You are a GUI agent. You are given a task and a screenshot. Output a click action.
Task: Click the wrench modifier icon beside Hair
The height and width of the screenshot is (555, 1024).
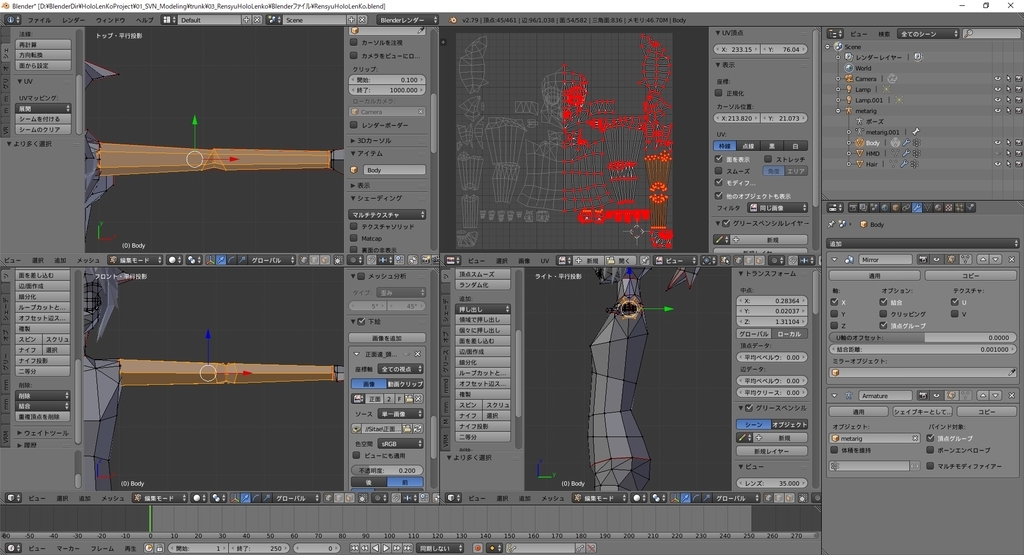tap(904, 164)
